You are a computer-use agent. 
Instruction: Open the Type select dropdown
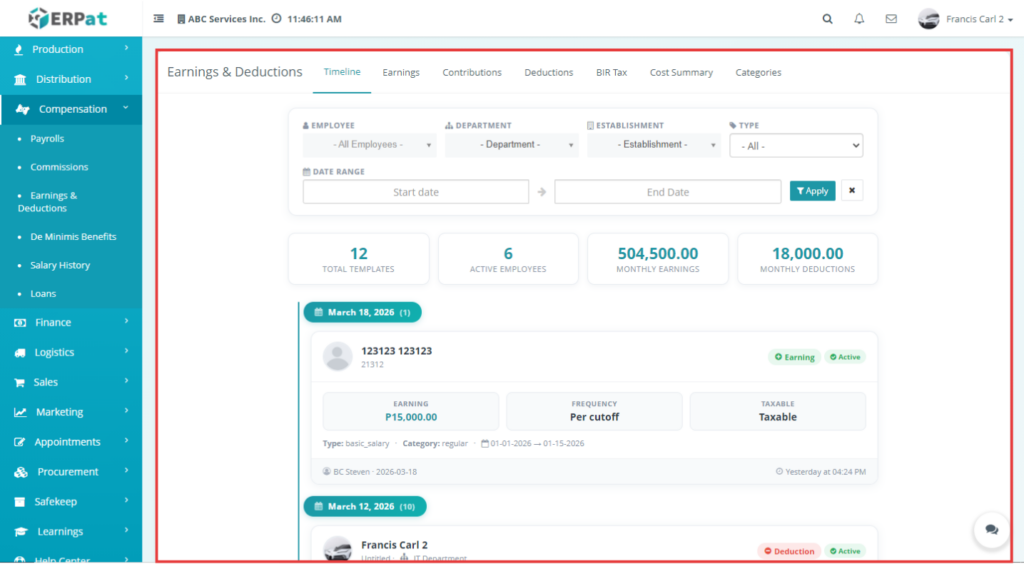(795, 146)
